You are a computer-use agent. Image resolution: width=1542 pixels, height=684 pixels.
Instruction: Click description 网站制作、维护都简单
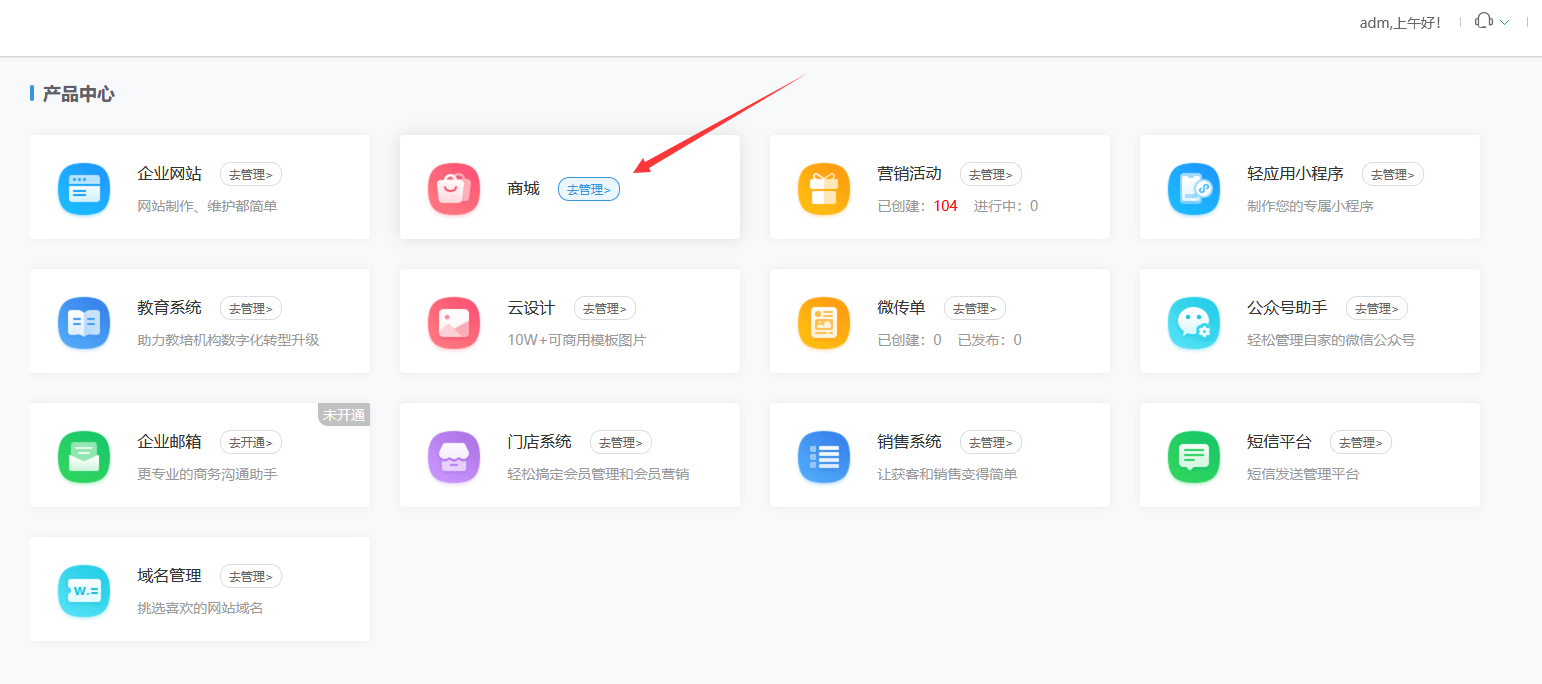tap(207, 206)
